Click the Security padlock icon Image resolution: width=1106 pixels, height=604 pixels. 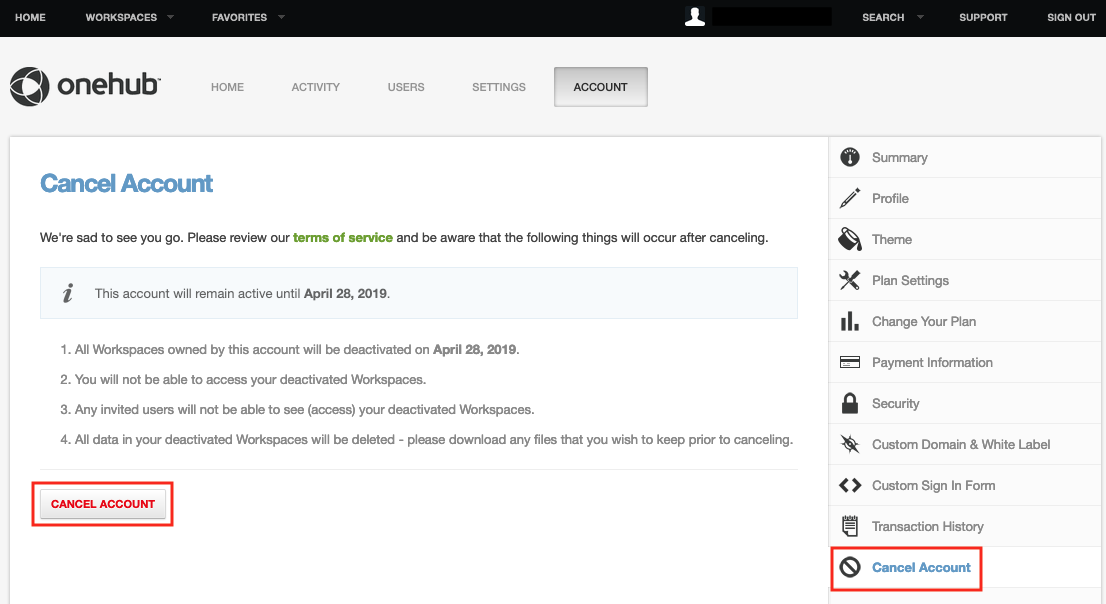(850, 403)
